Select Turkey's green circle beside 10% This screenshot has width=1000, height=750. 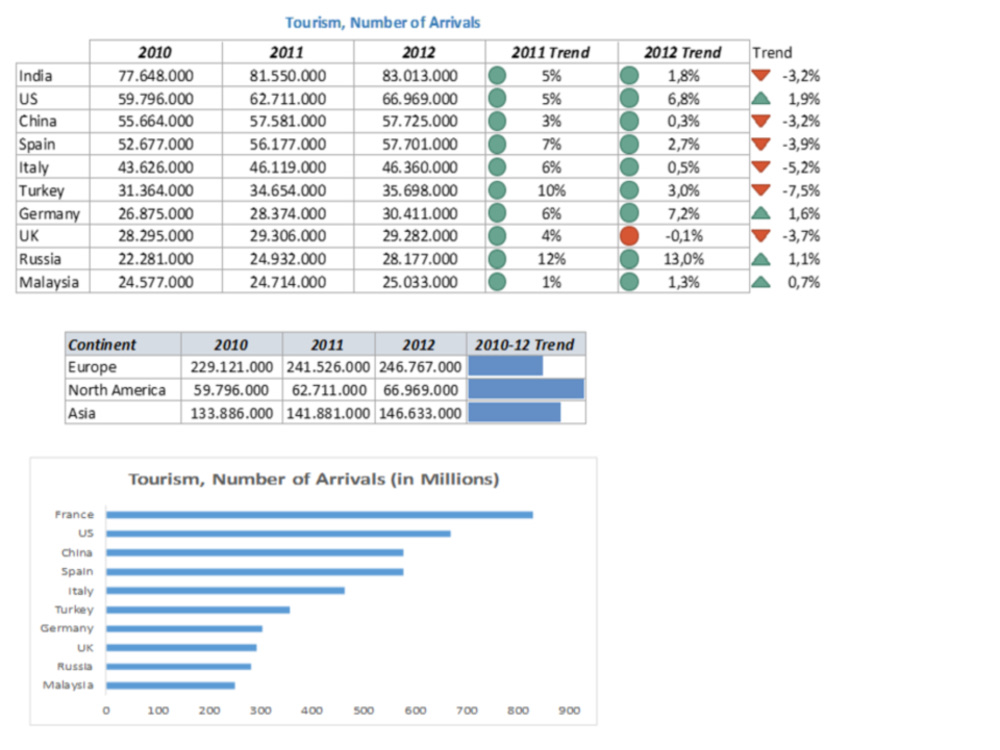(x=497, y=191)
